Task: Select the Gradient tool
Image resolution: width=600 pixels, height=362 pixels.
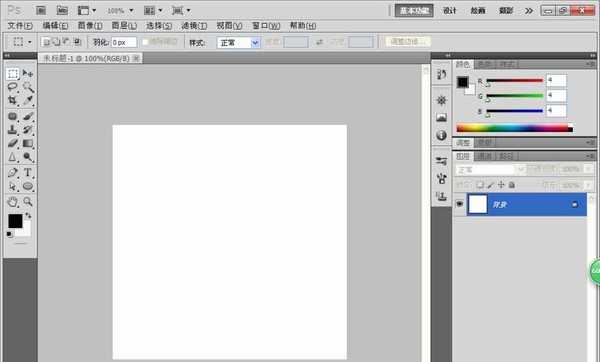Action: (28, 143)
